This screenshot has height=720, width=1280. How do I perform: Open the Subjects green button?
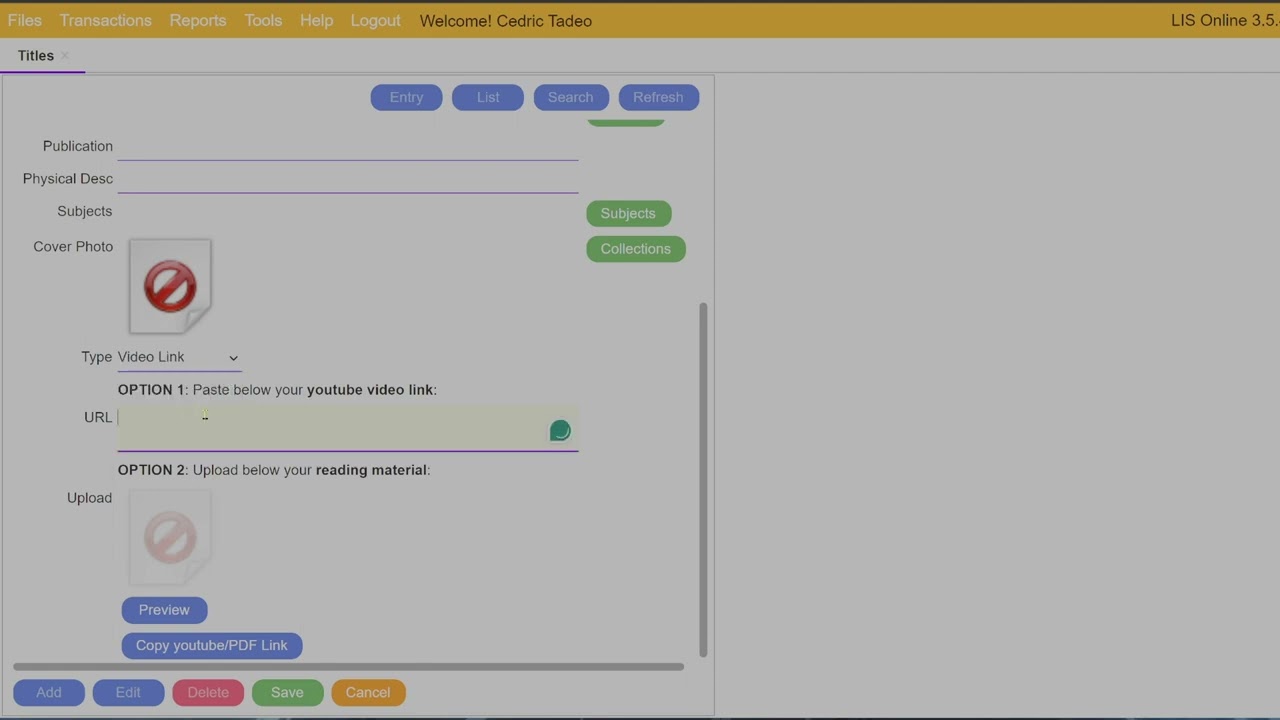(628, 213)
